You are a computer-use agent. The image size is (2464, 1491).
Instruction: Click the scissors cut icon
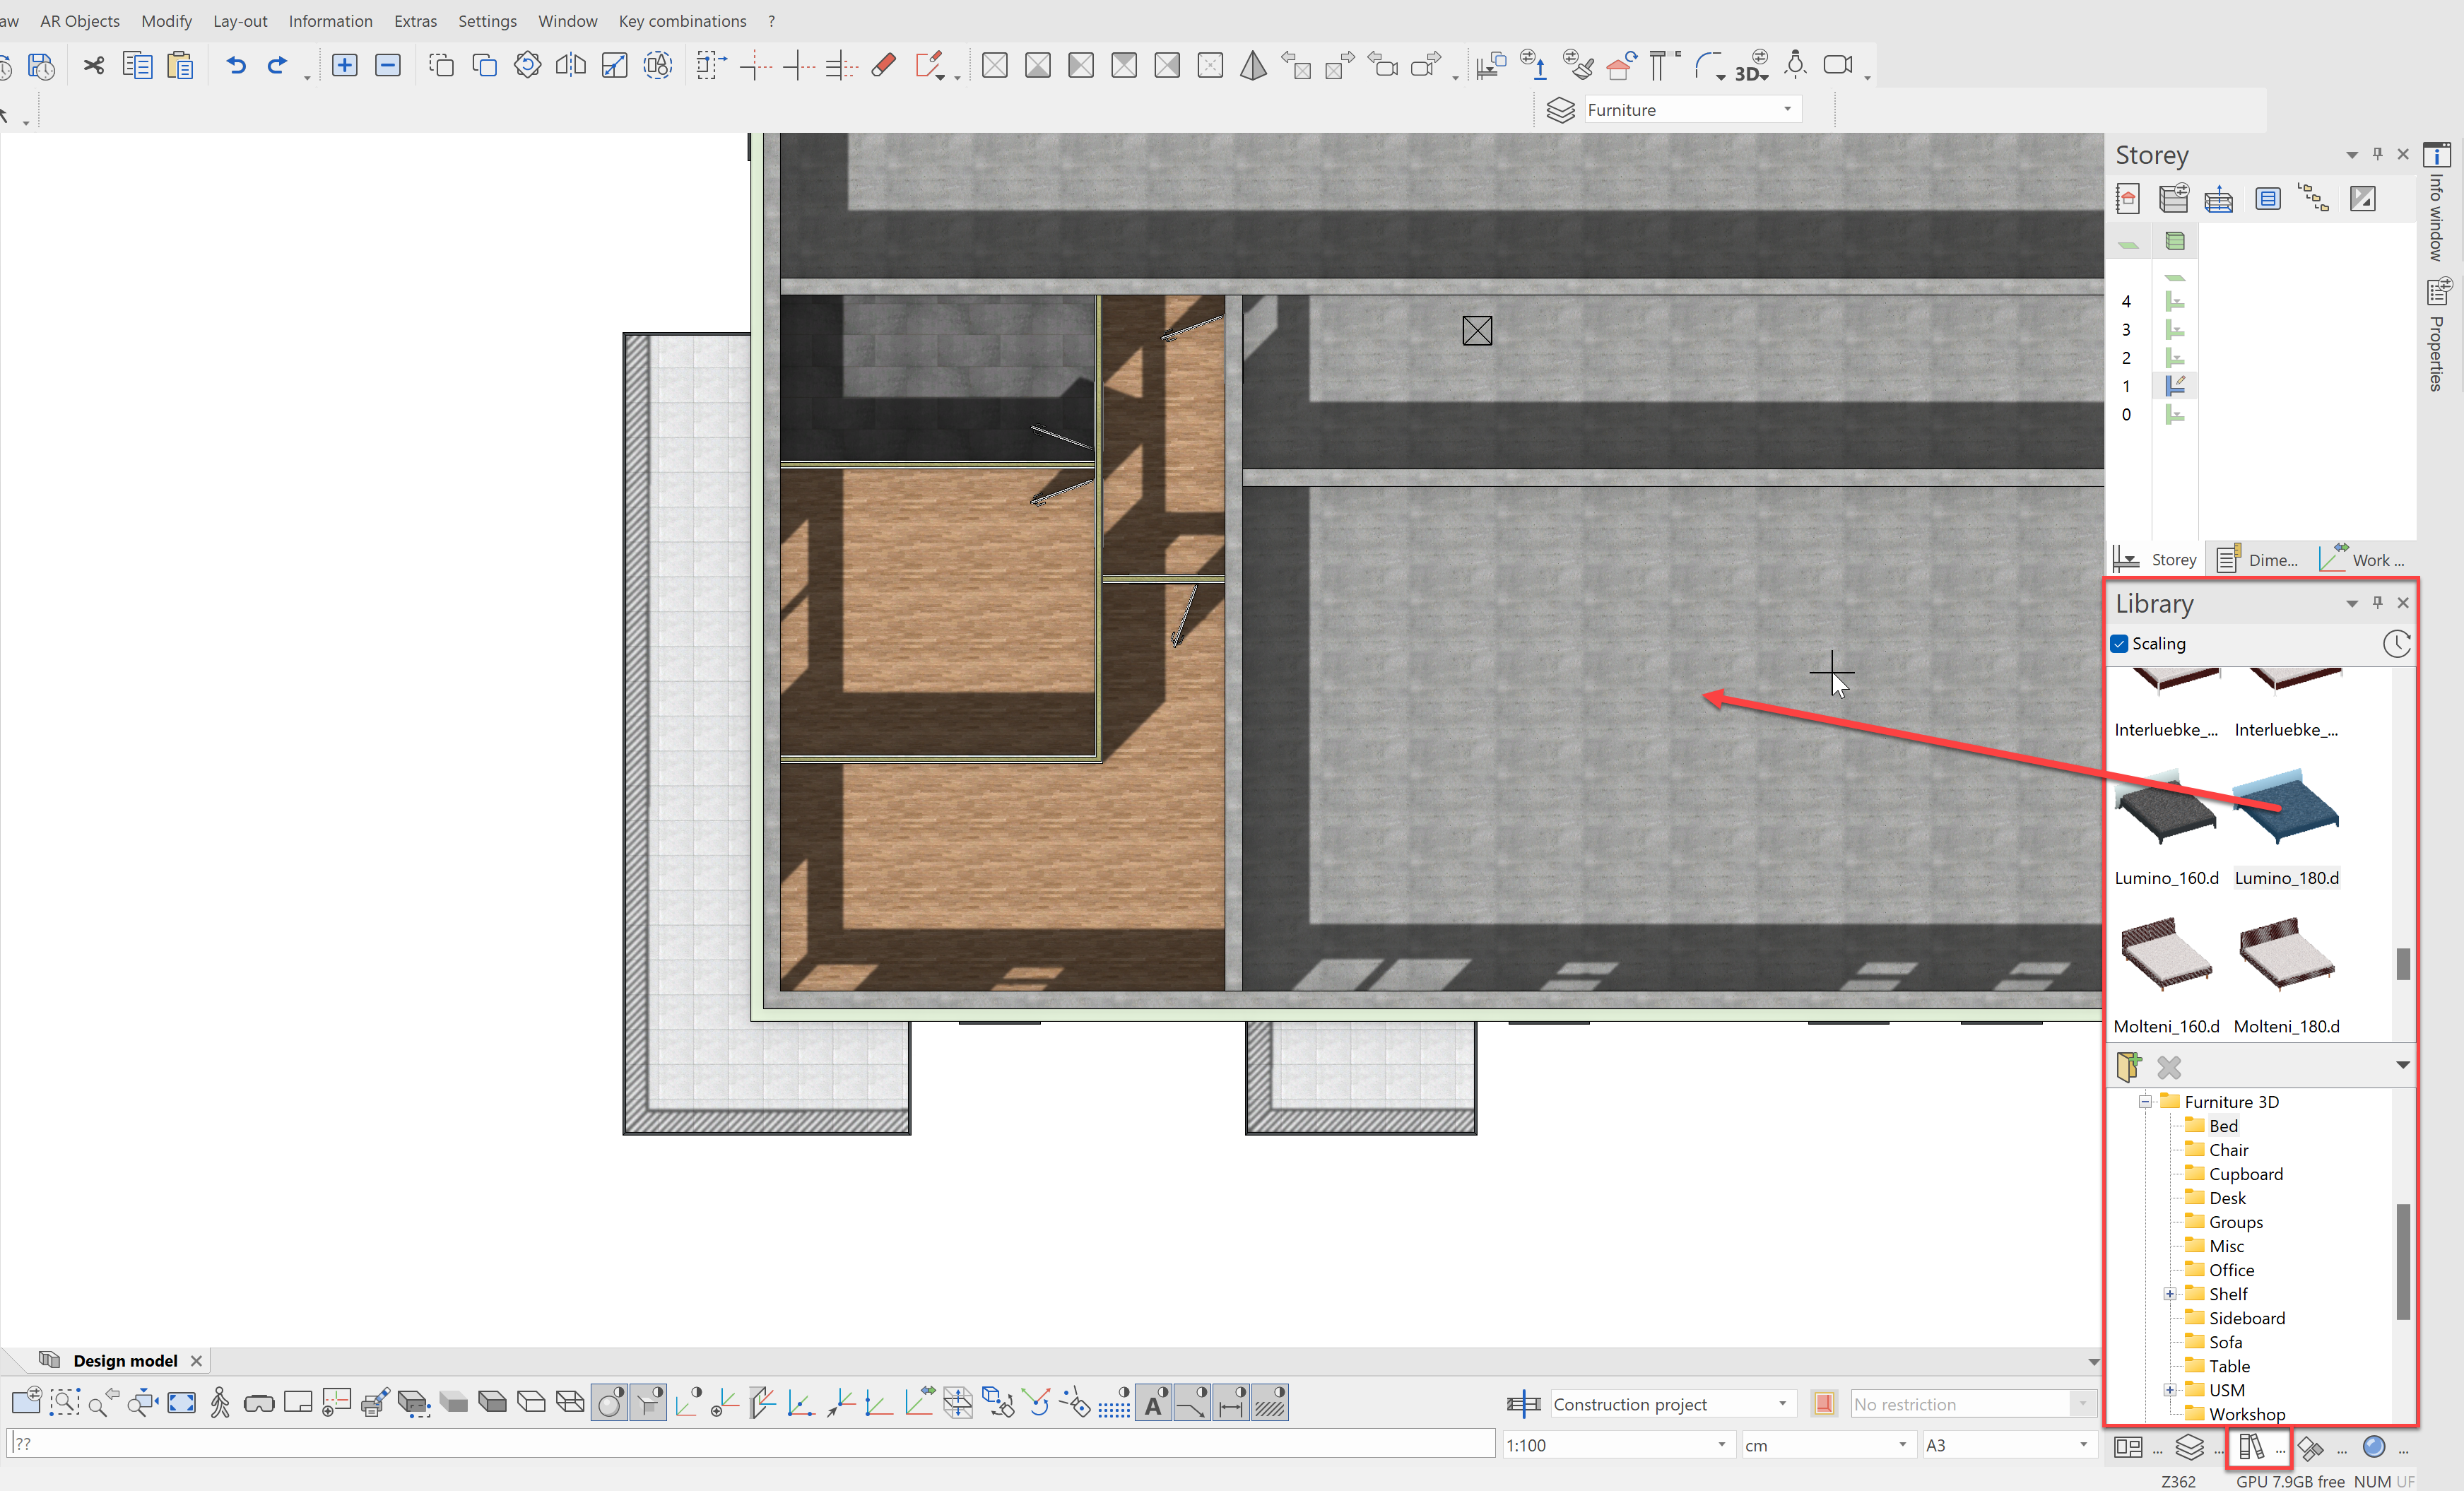click(94, 66)
